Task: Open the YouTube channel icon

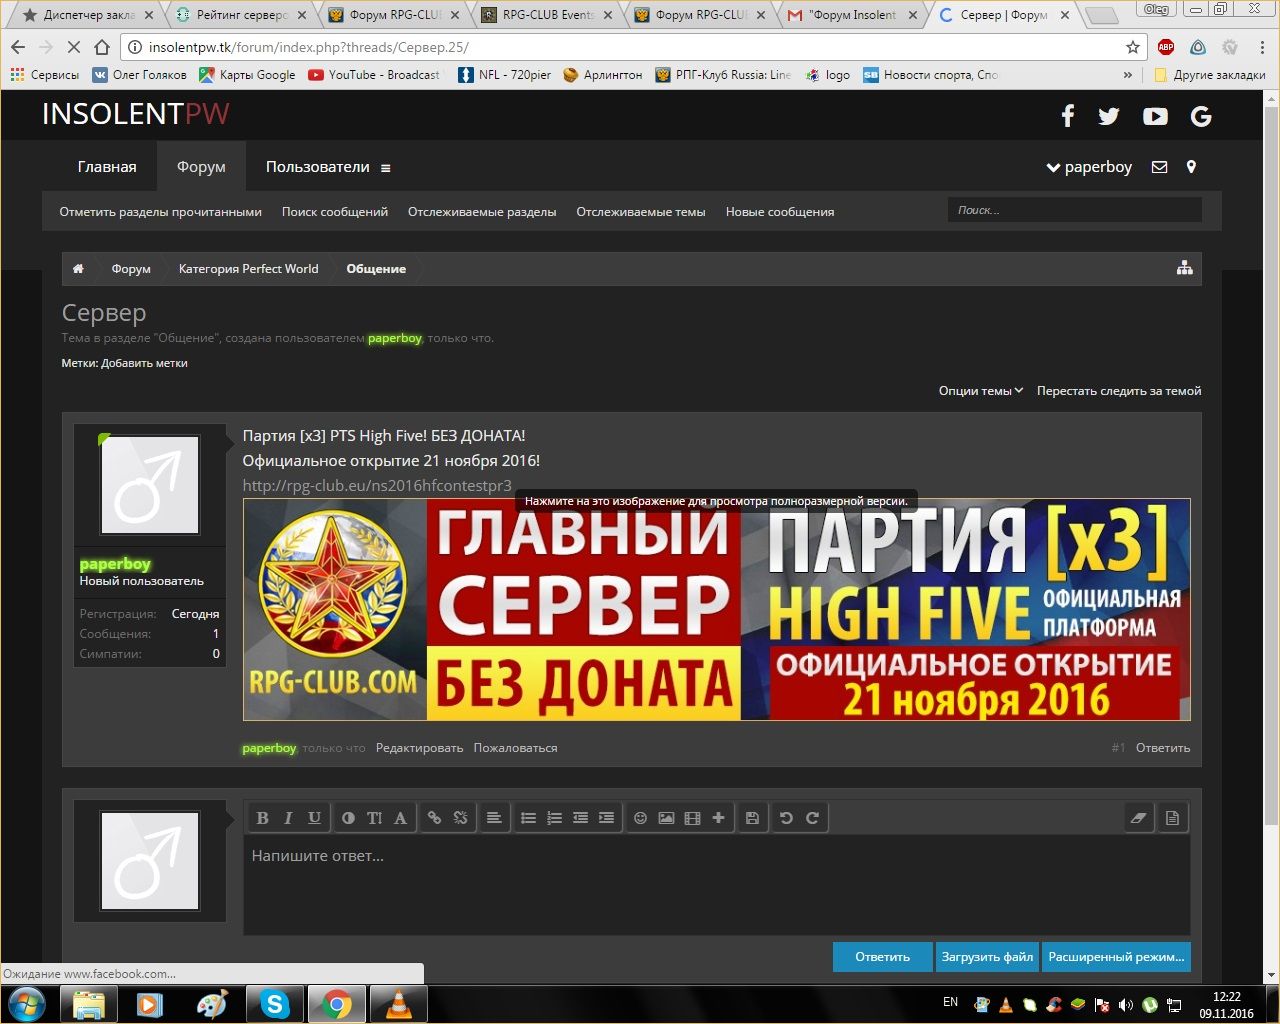Action: pyautogui.click(x=1155, y=116)
